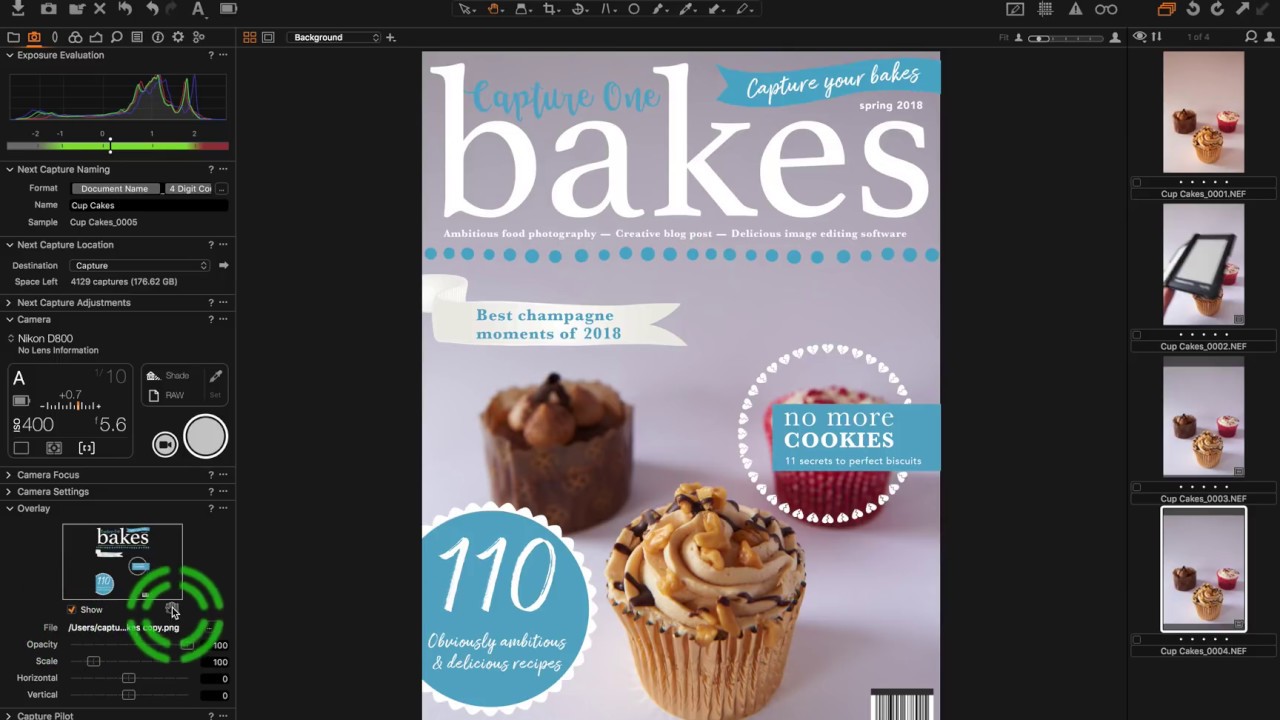The width and height of the screenshot is (1280, 720).
Task: Select the Cup Cakes_0001.NEF thumbnail
Action: pos(1204,112)
